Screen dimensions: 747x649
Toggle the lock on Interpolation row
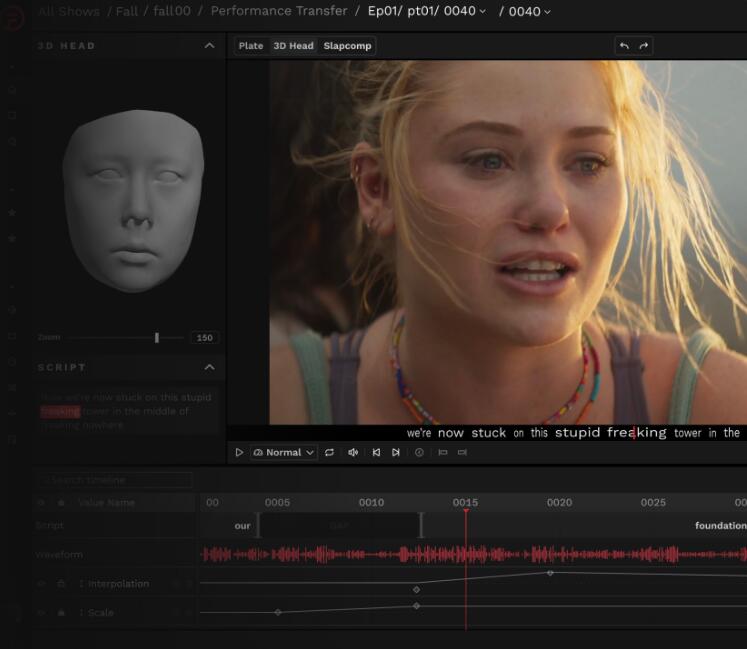(x=61, y=584)
